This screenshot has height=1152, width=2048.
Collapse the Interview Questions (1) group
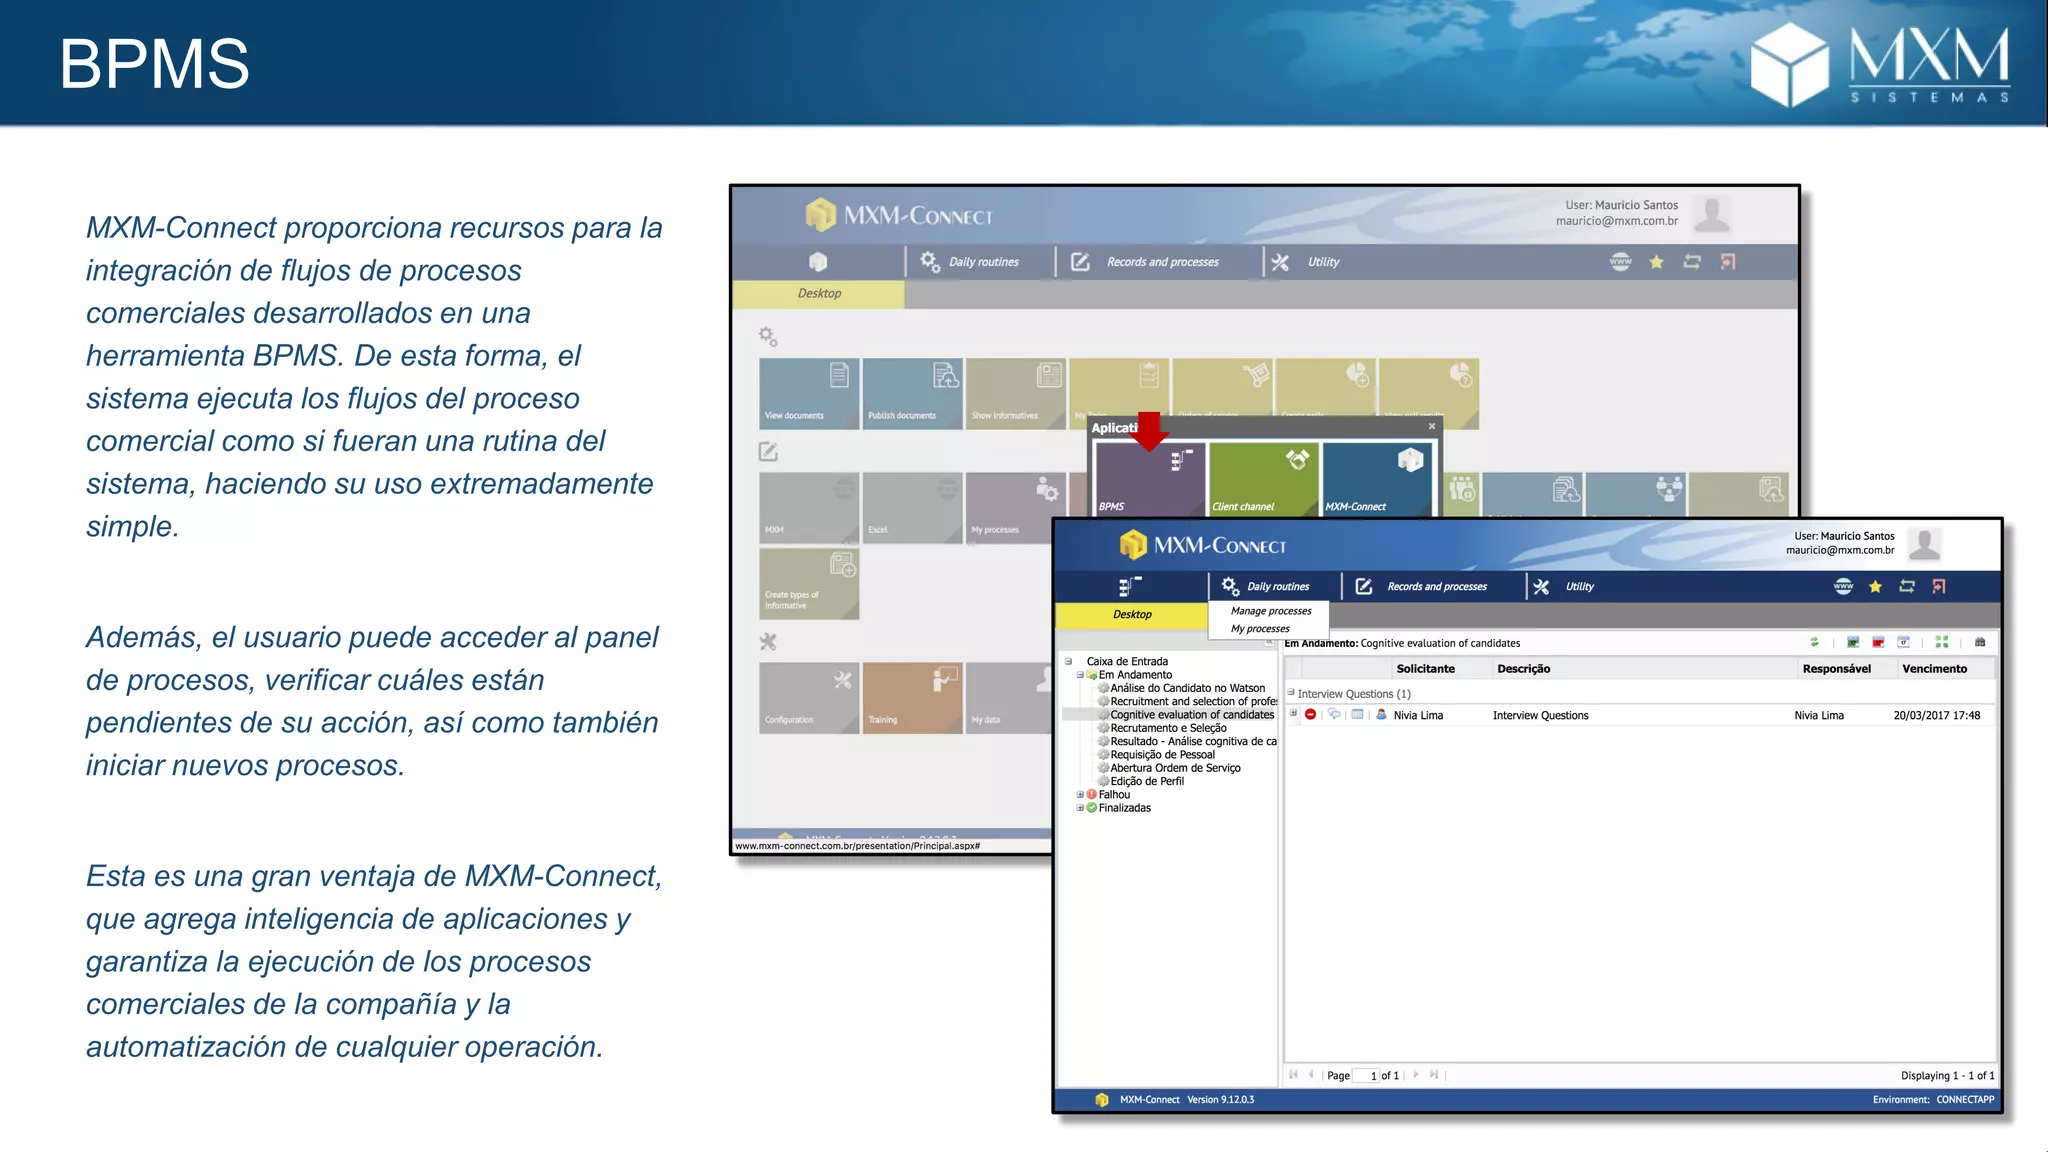tap(1291, 693)
